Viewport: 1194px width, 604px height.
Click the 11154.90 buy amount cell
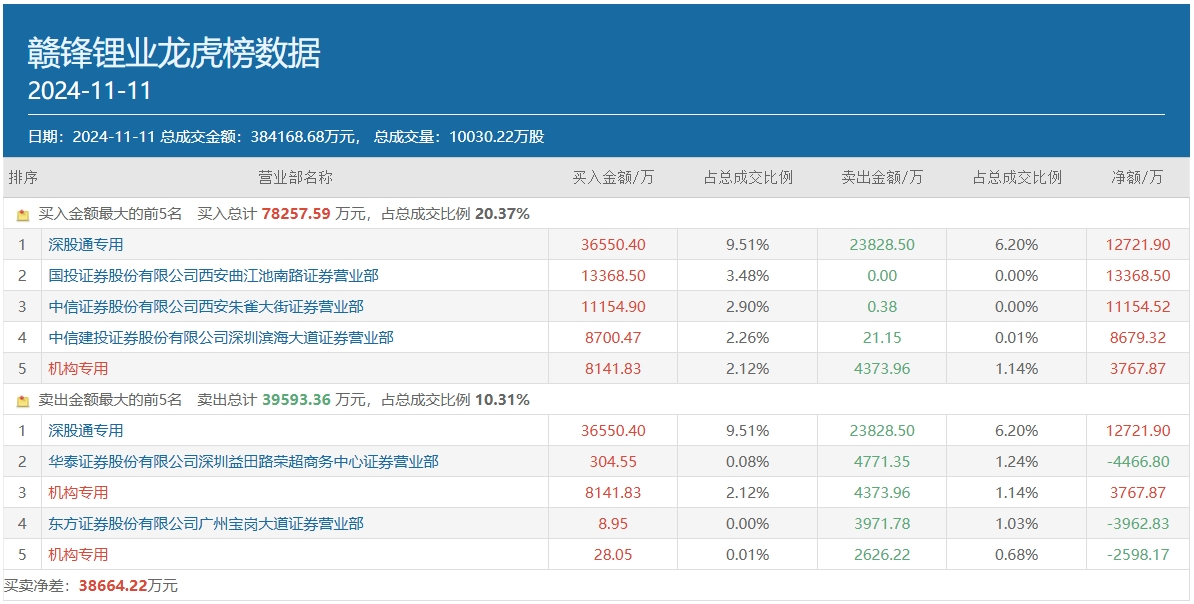point(613,307)
